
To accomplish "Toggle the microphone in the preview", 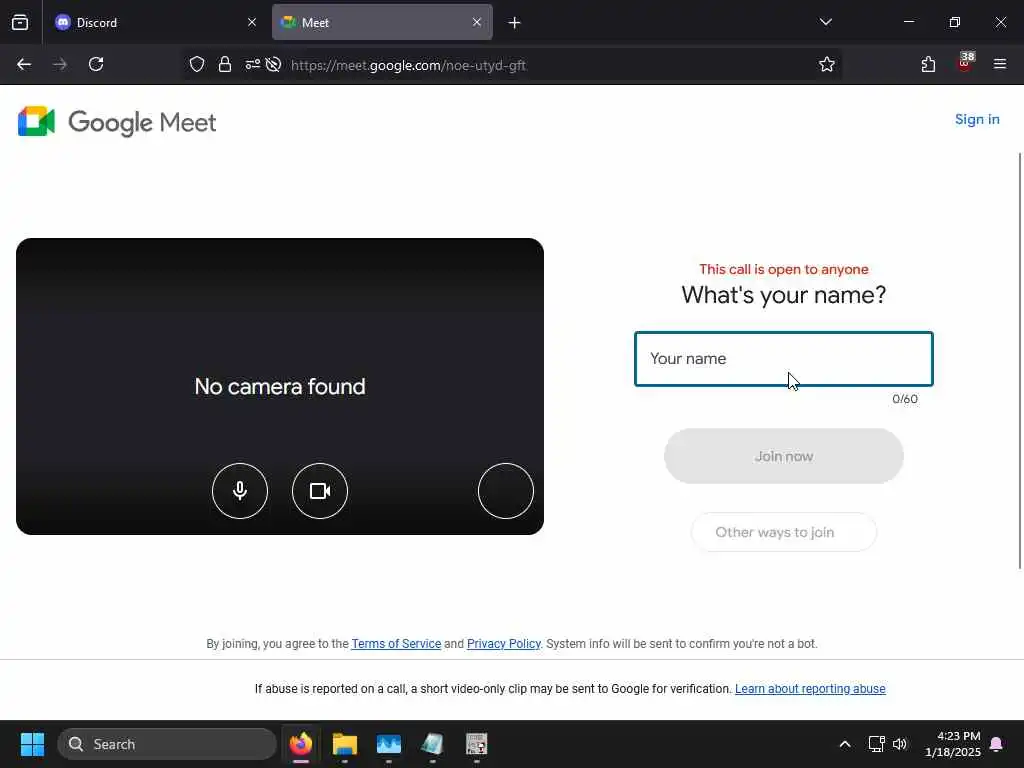I will pos(240,490).
